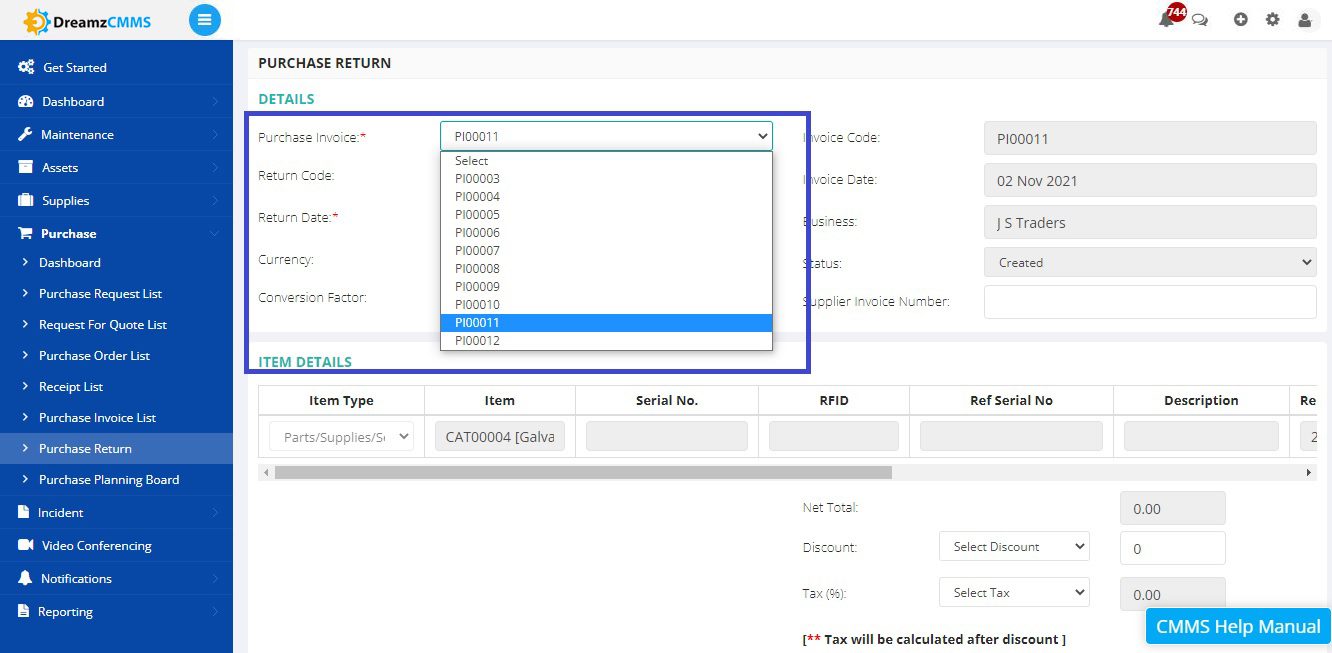Screen dimensions: 1332x653
Task: Click the Invoice Date field
Action: pos(1150,180)
